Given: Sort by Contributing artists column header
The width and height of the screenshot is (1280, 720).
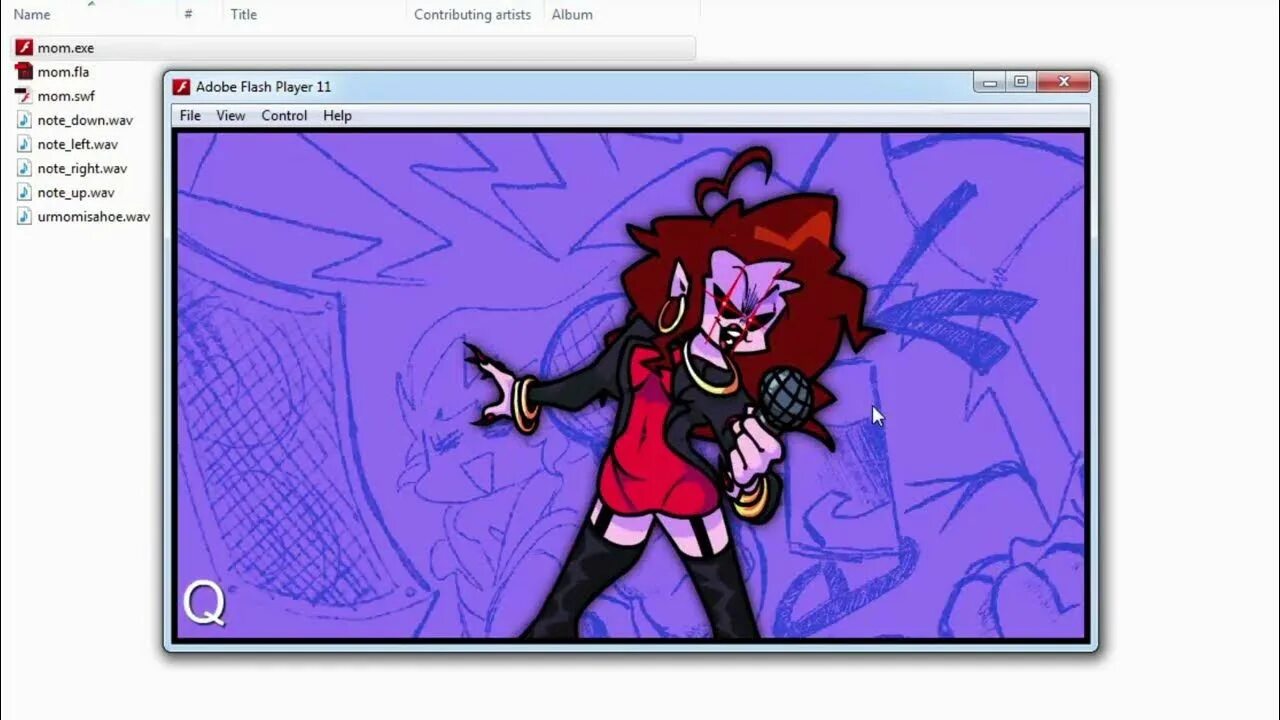Looking at the screenshot, I should click(x=472, y=14).
